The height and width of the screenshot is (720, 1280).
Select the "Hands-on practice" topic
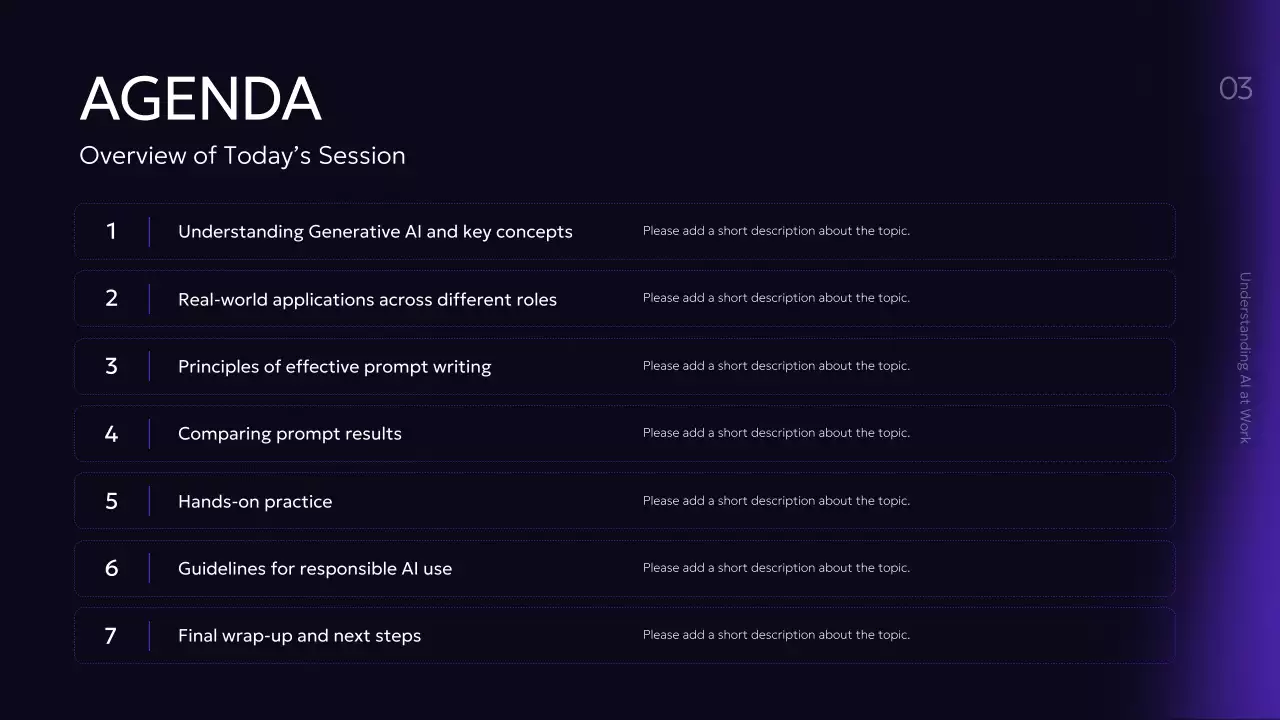(x=255, y=502)
